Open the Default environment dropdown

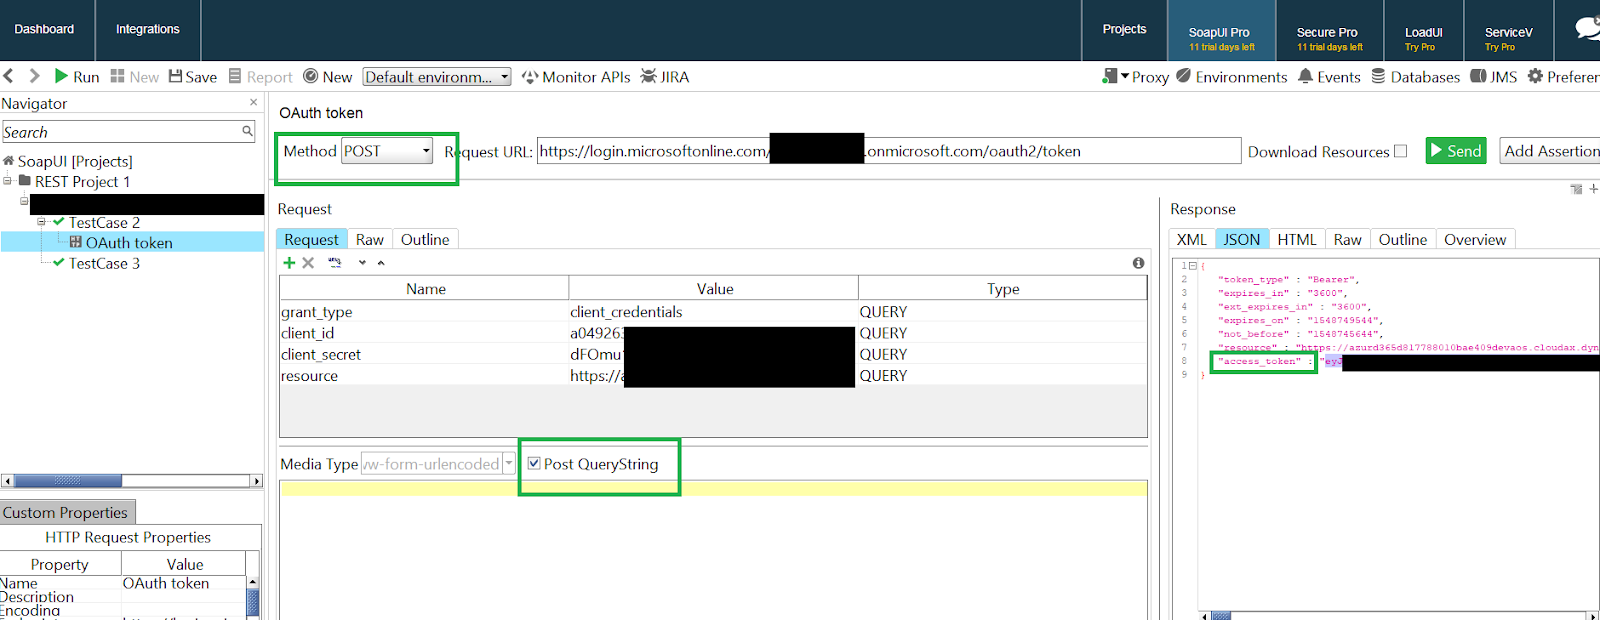click(437, 77)
